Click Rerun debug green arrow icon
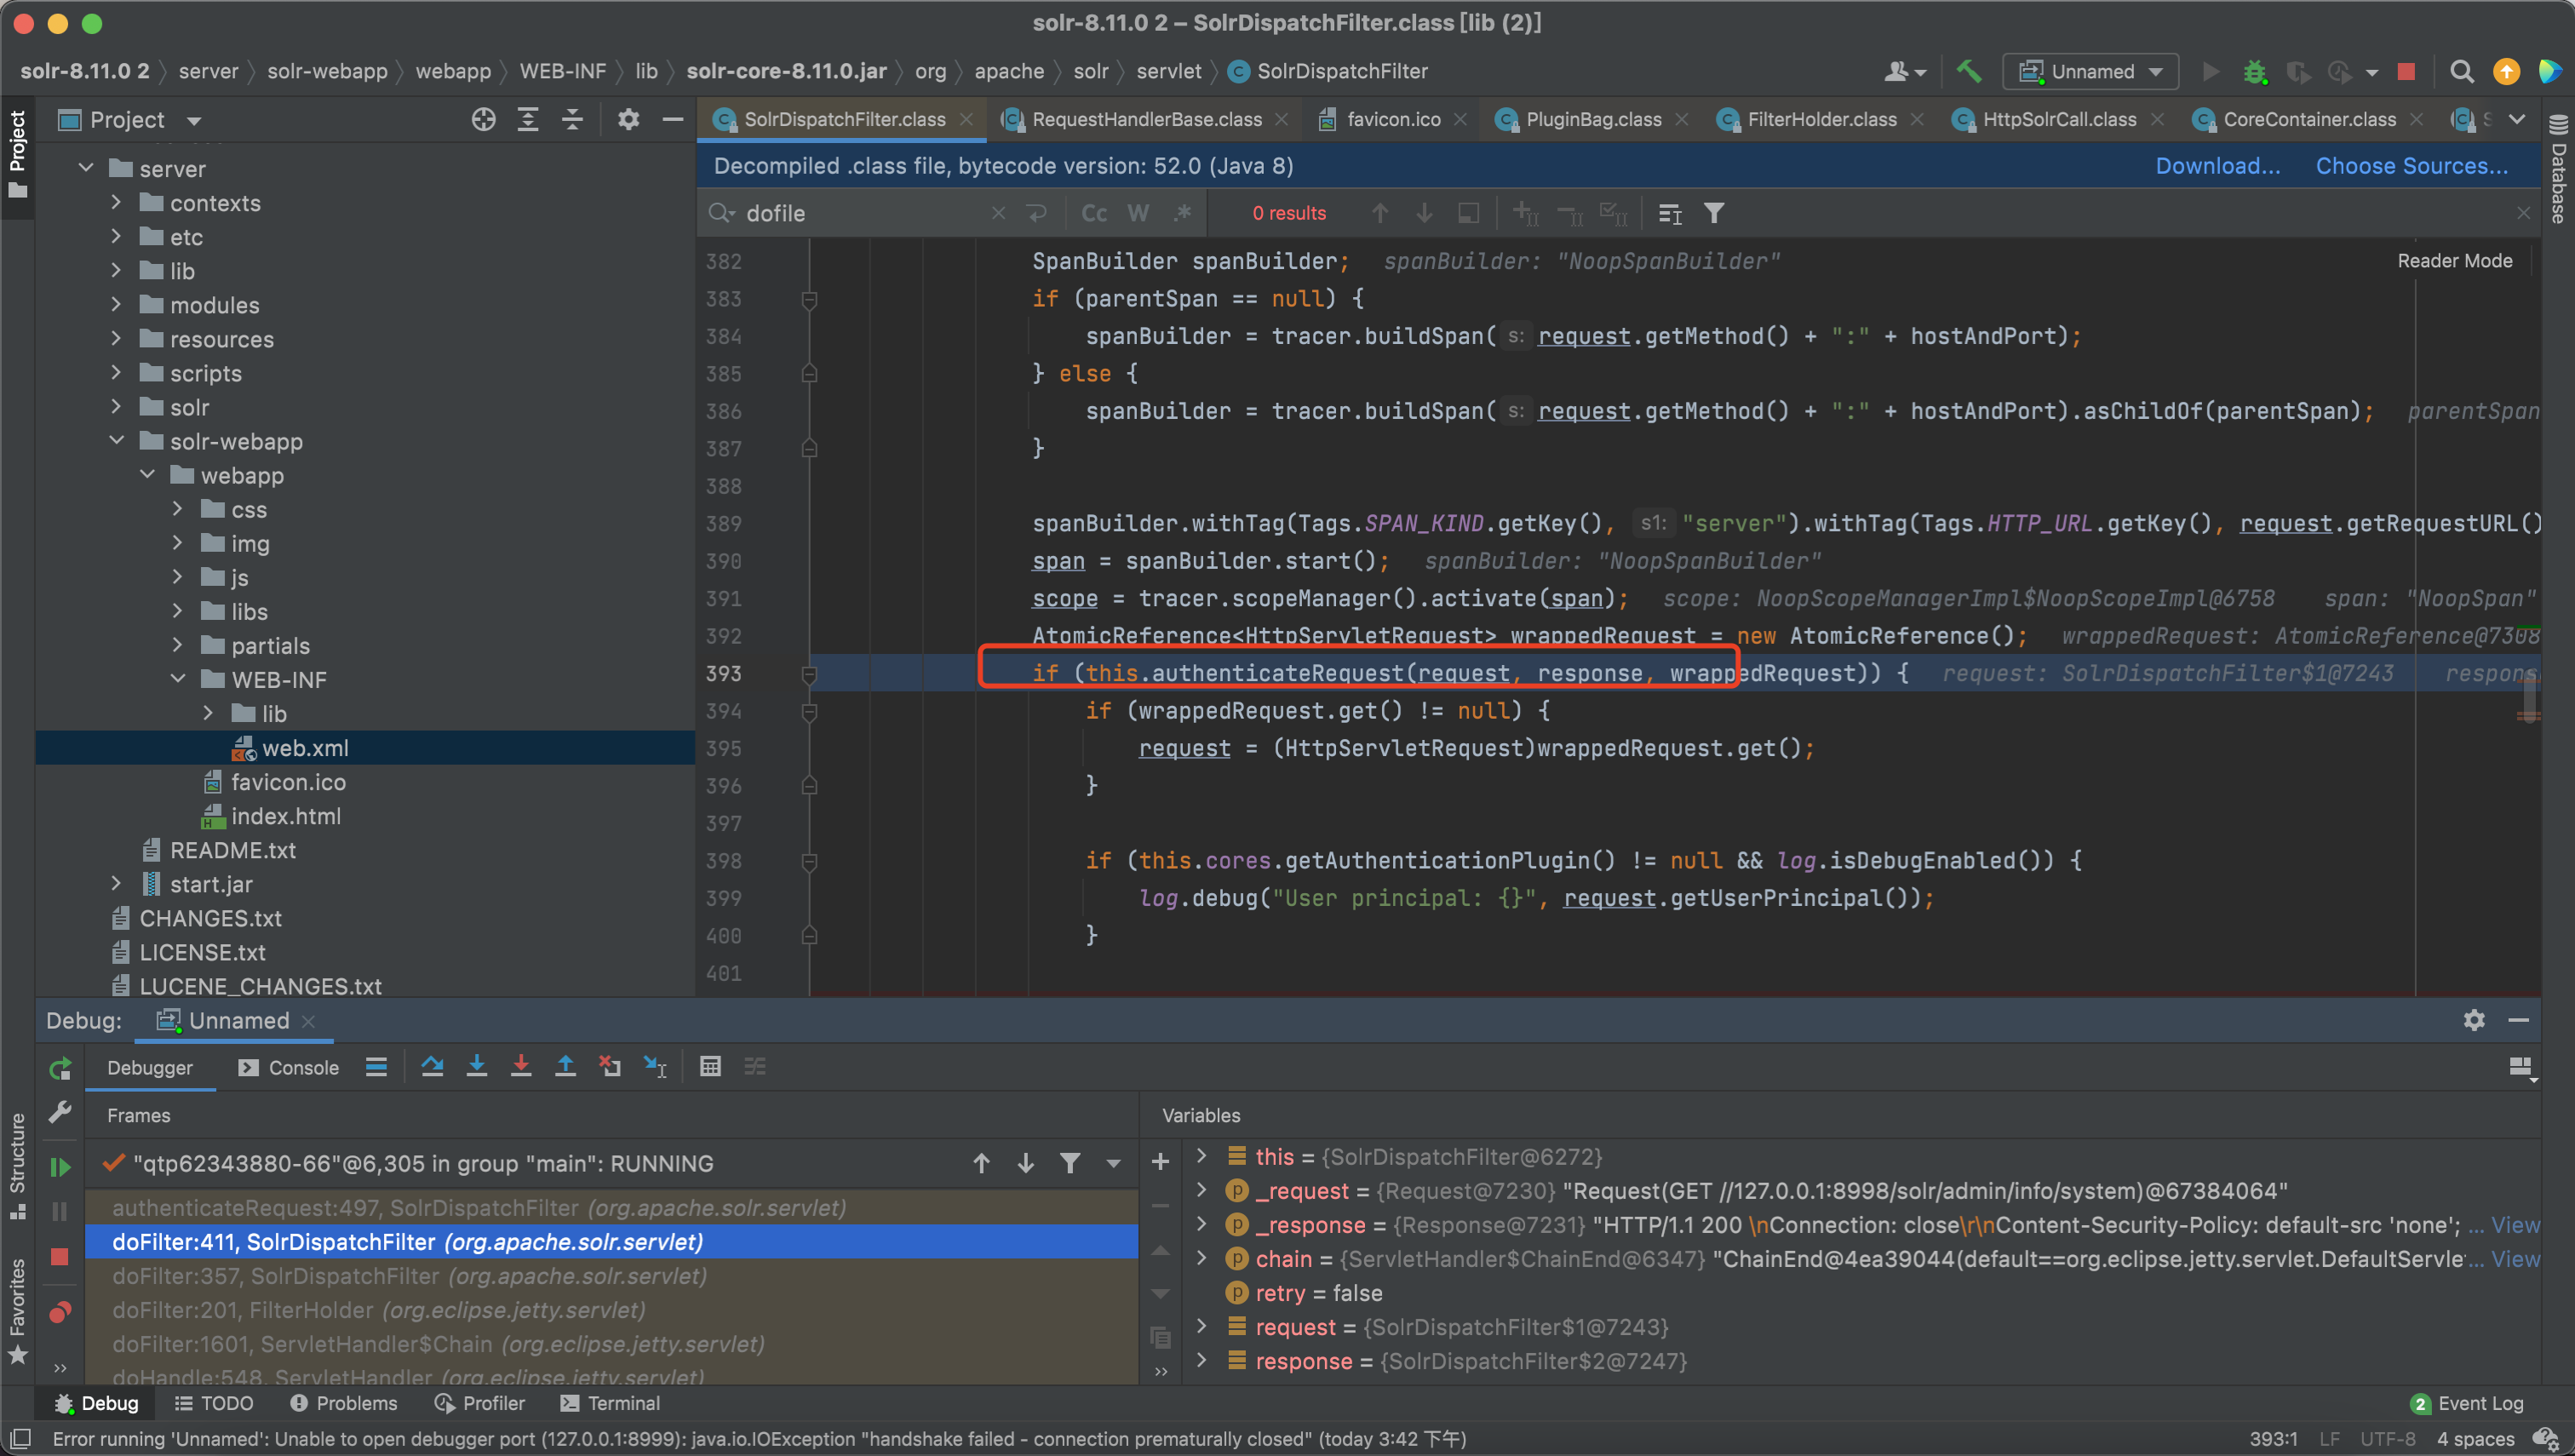Viewport: 2575px width, 1456px height. coord(60,1068)
